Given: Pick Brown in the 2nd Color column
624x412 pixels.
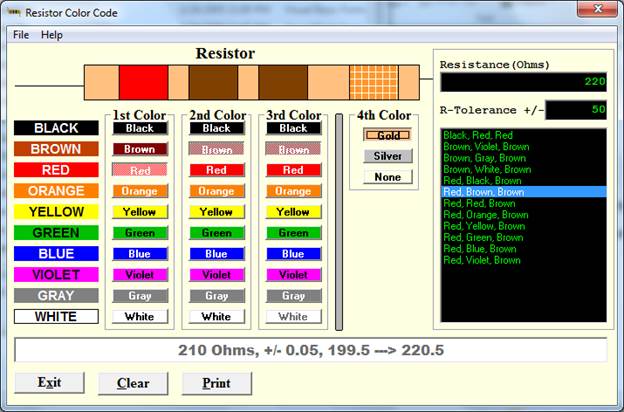Looking at the screenshot, I should (x=216, y=149).
